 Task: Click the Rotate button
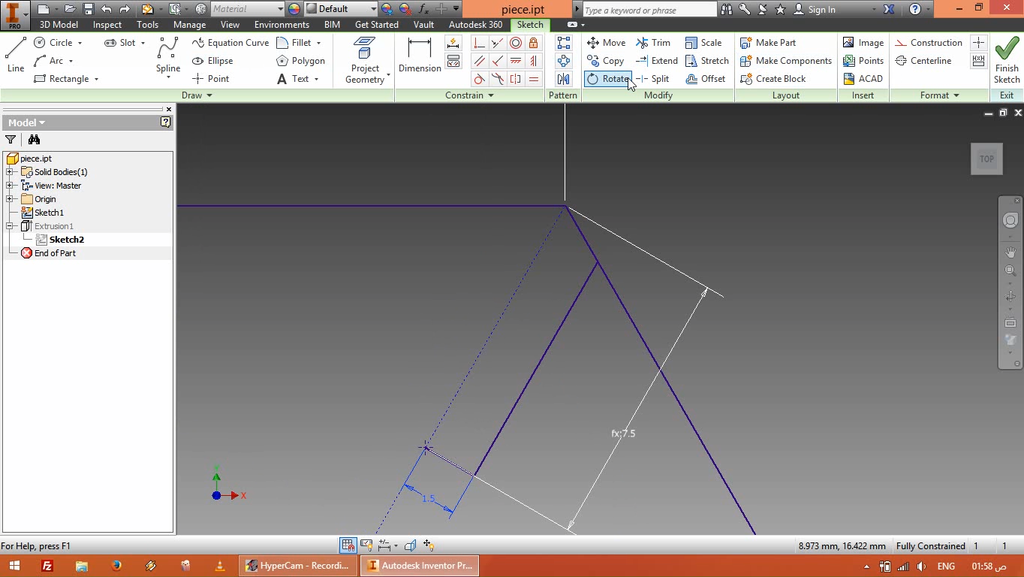click(608, 78)
